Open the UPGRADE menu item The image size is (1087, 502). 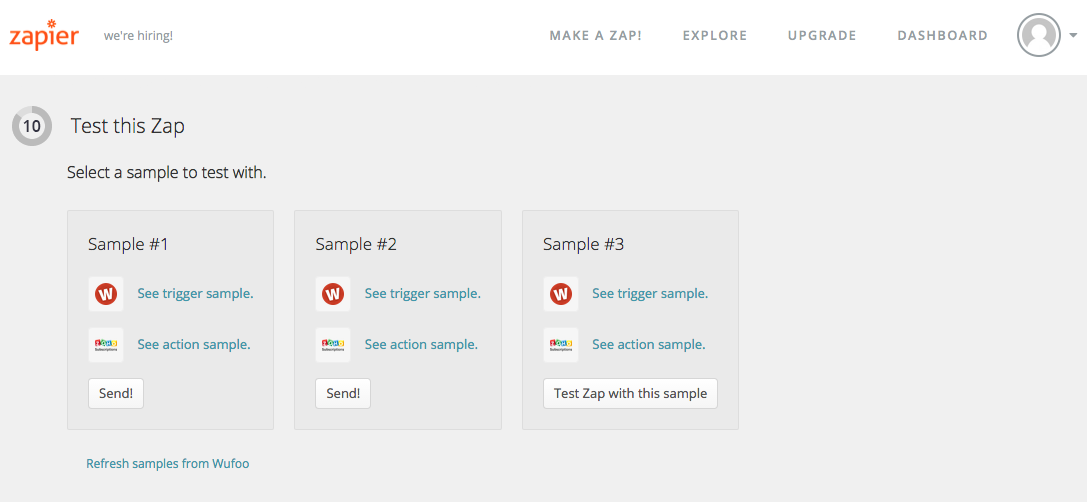(822, 36)
